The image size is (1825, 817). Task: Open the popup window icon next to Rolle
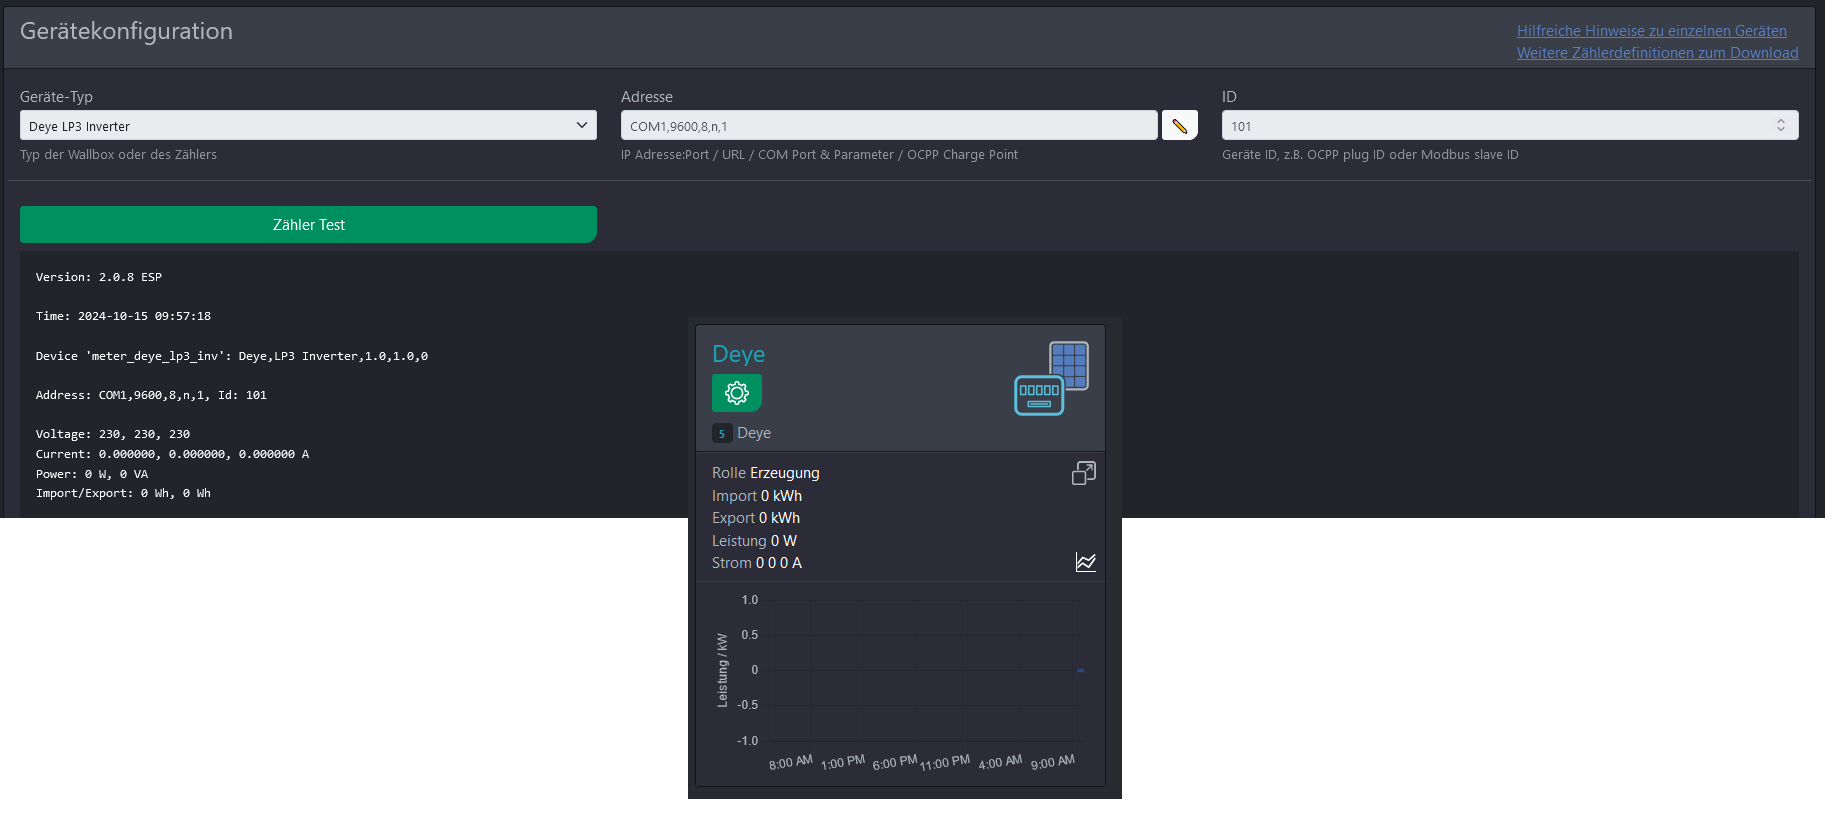[1084, 473]
